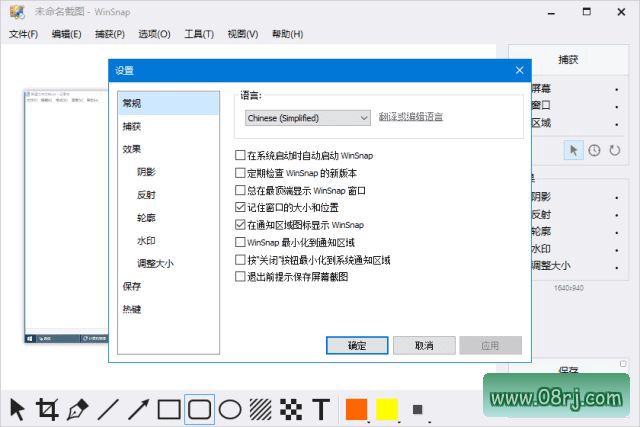Select the arrow pointer tool in bottom toolbar
Viewport: 640px width, 427px height.
17,409
